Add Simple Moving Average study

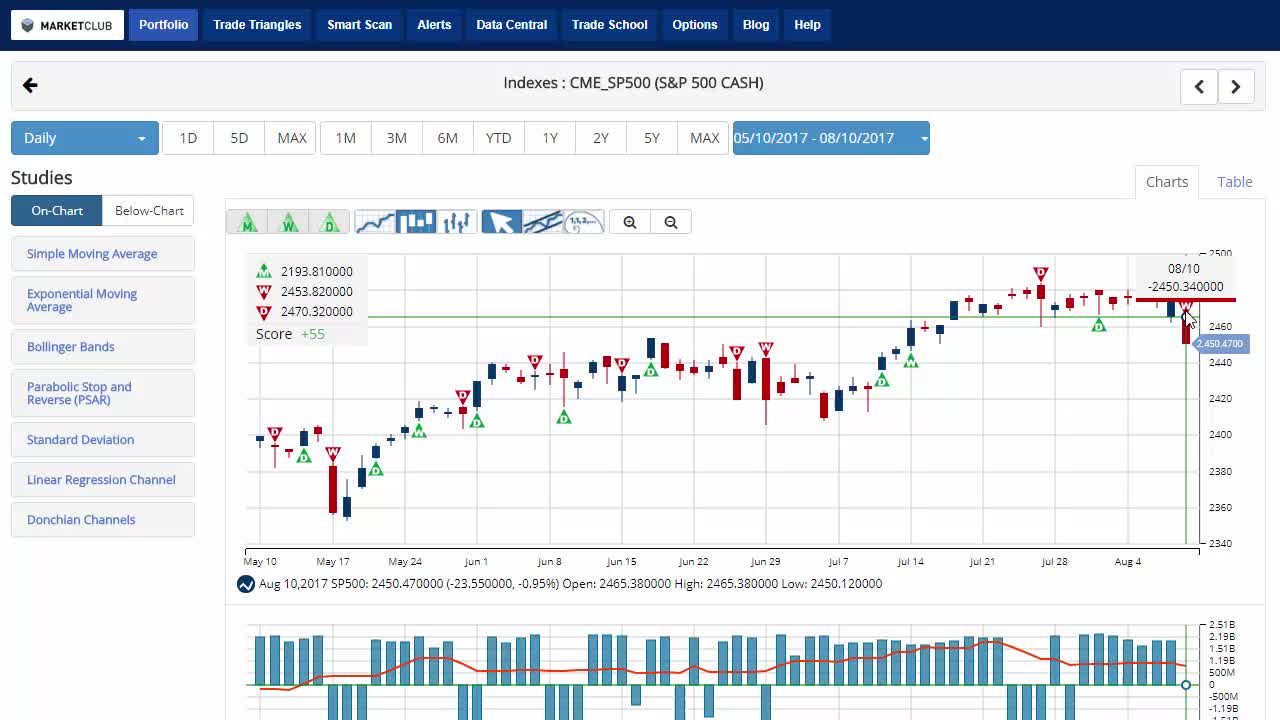[103, 254]
